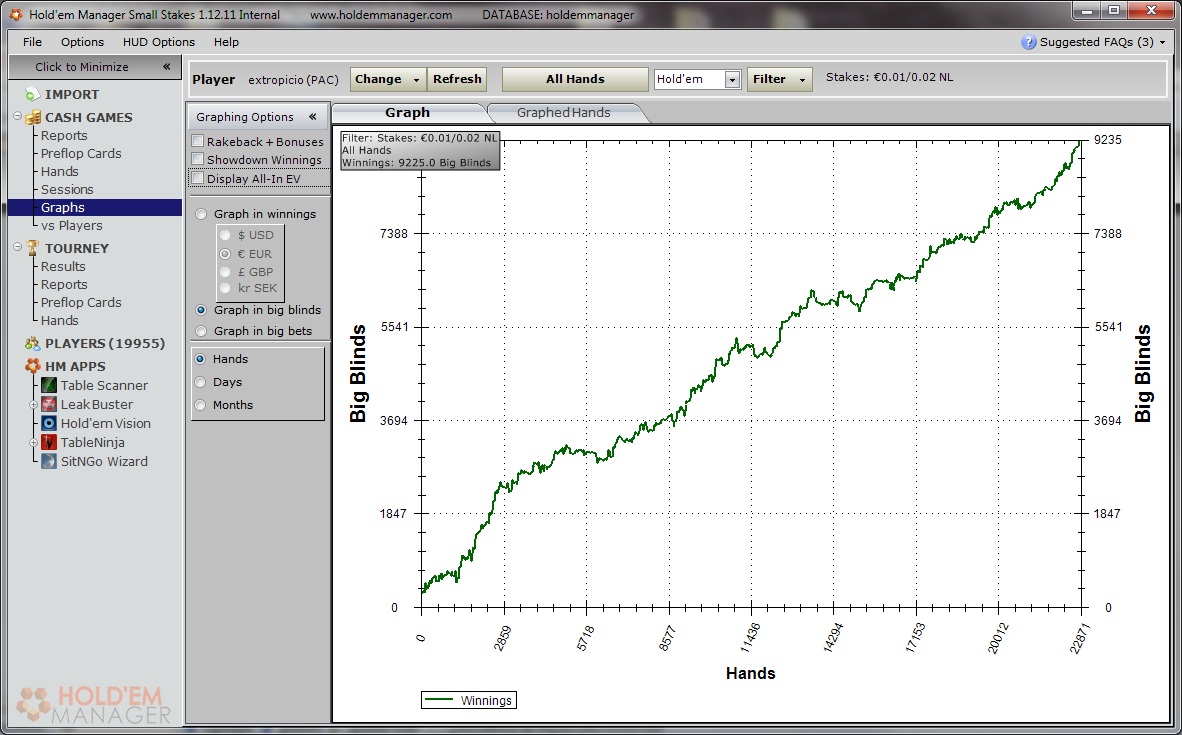The height and width of the screenshot is (735, 1182).
Task: Enable Display All-In EV checkbox
Action: tap(198, 179)
